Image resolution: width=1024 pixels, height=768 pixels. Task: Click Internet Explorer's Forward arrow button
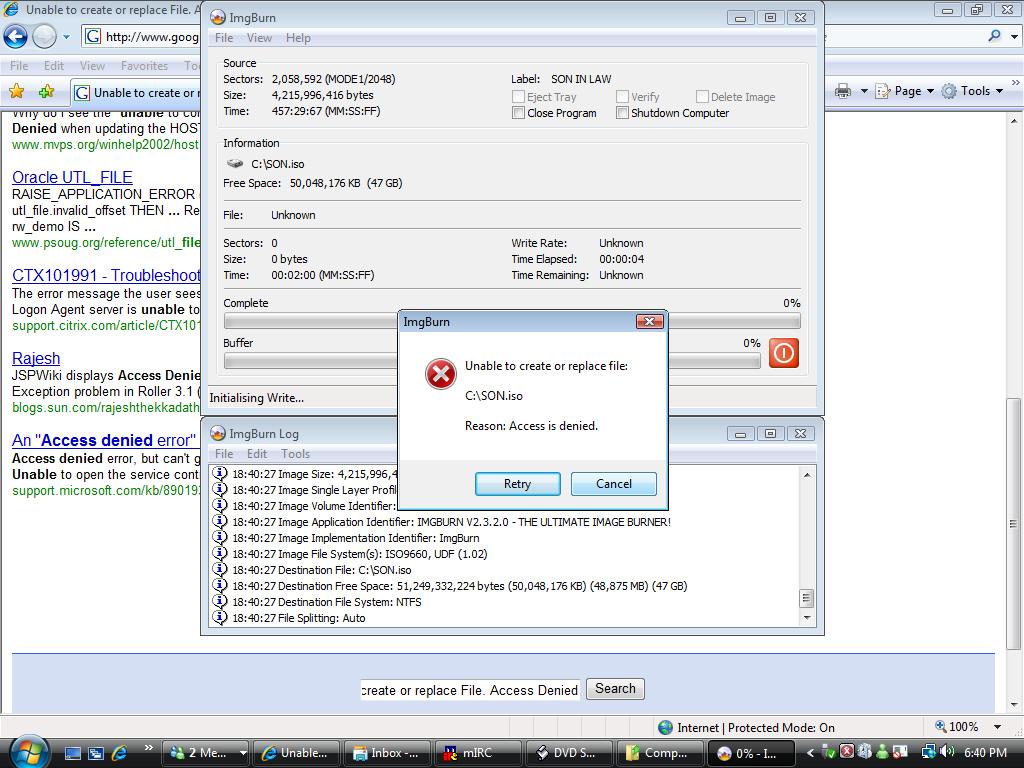click(x=44, y=37)
